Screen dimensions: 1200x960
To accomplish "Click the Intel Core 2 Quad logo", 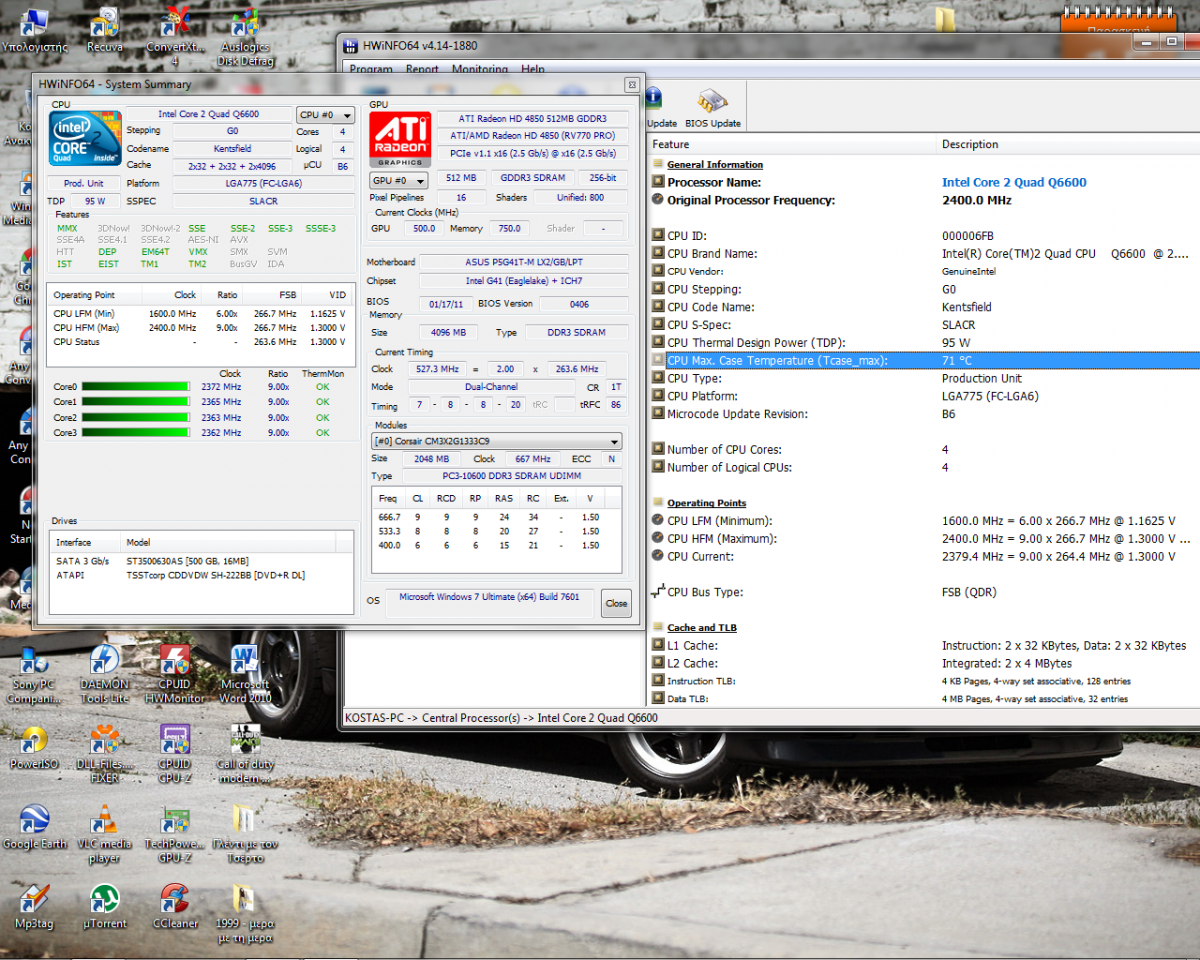I will pos(86,138).
